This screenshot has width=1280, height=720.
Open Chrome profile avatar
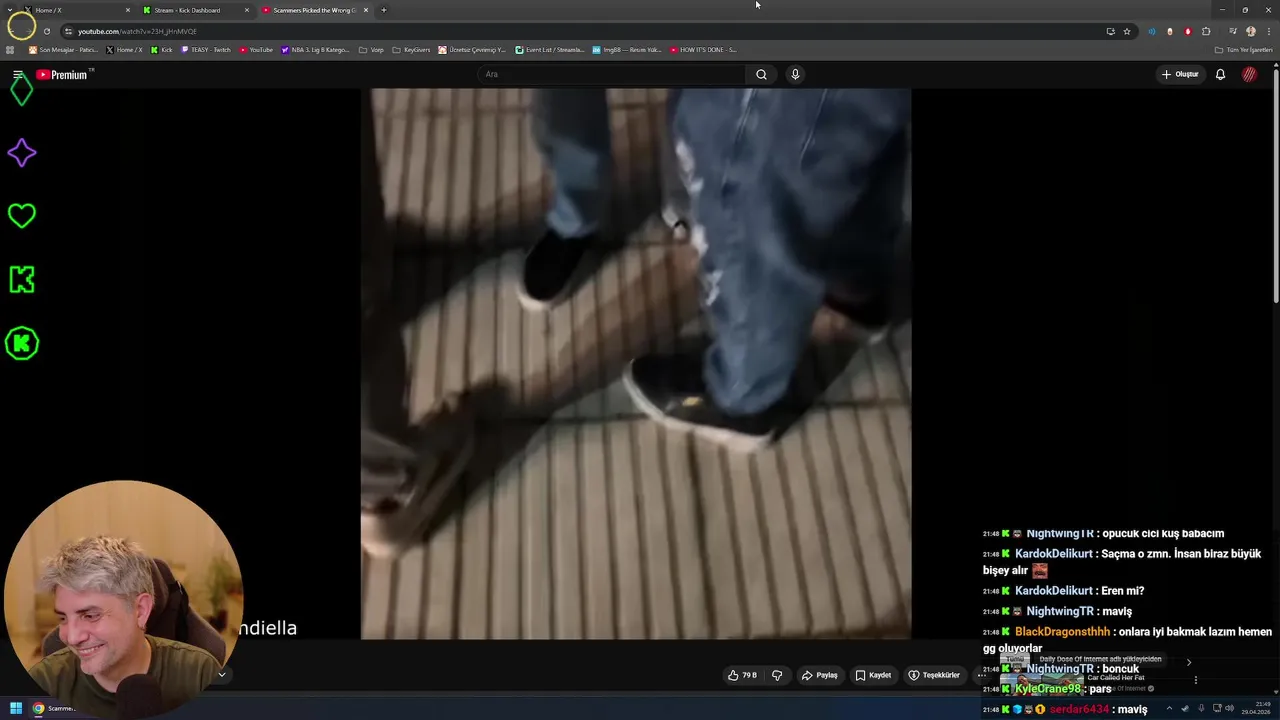point(1250,31)
